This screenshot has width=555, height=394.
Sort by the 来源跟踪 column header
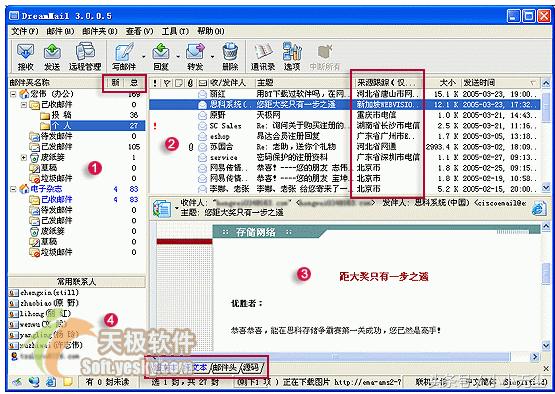[x=388, y=83]
